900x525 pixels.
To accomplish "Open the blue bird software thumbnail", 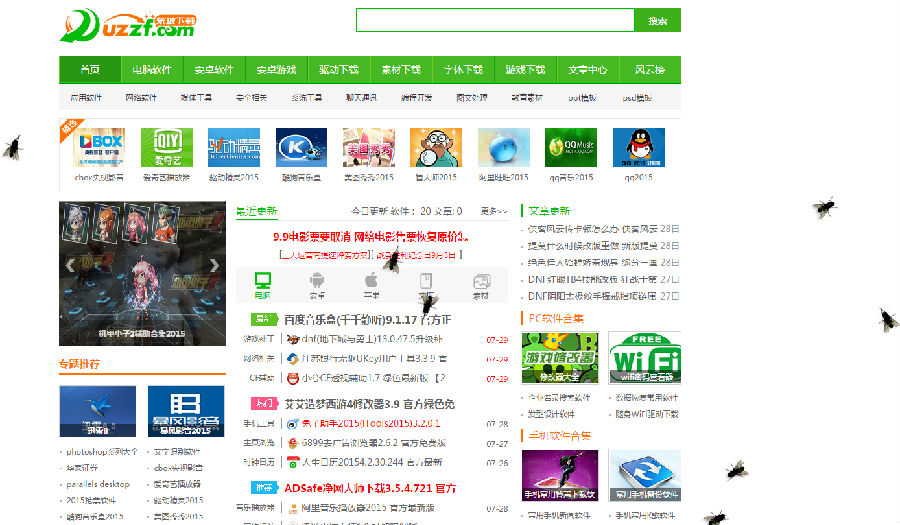I will 98,411.
